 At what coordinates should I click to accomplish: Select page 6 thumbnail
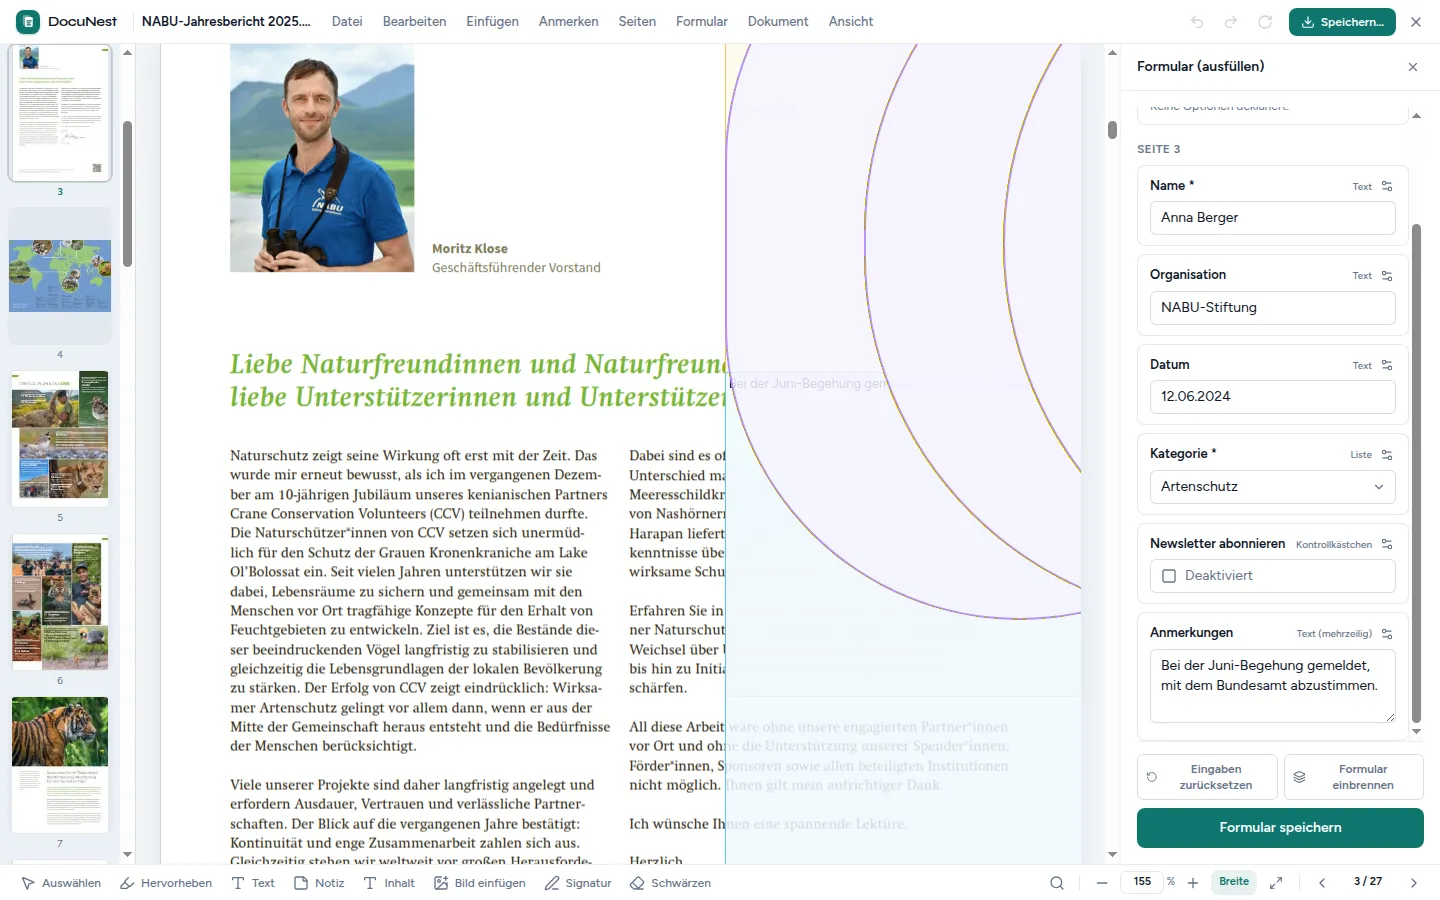click(x=60, y=601)
